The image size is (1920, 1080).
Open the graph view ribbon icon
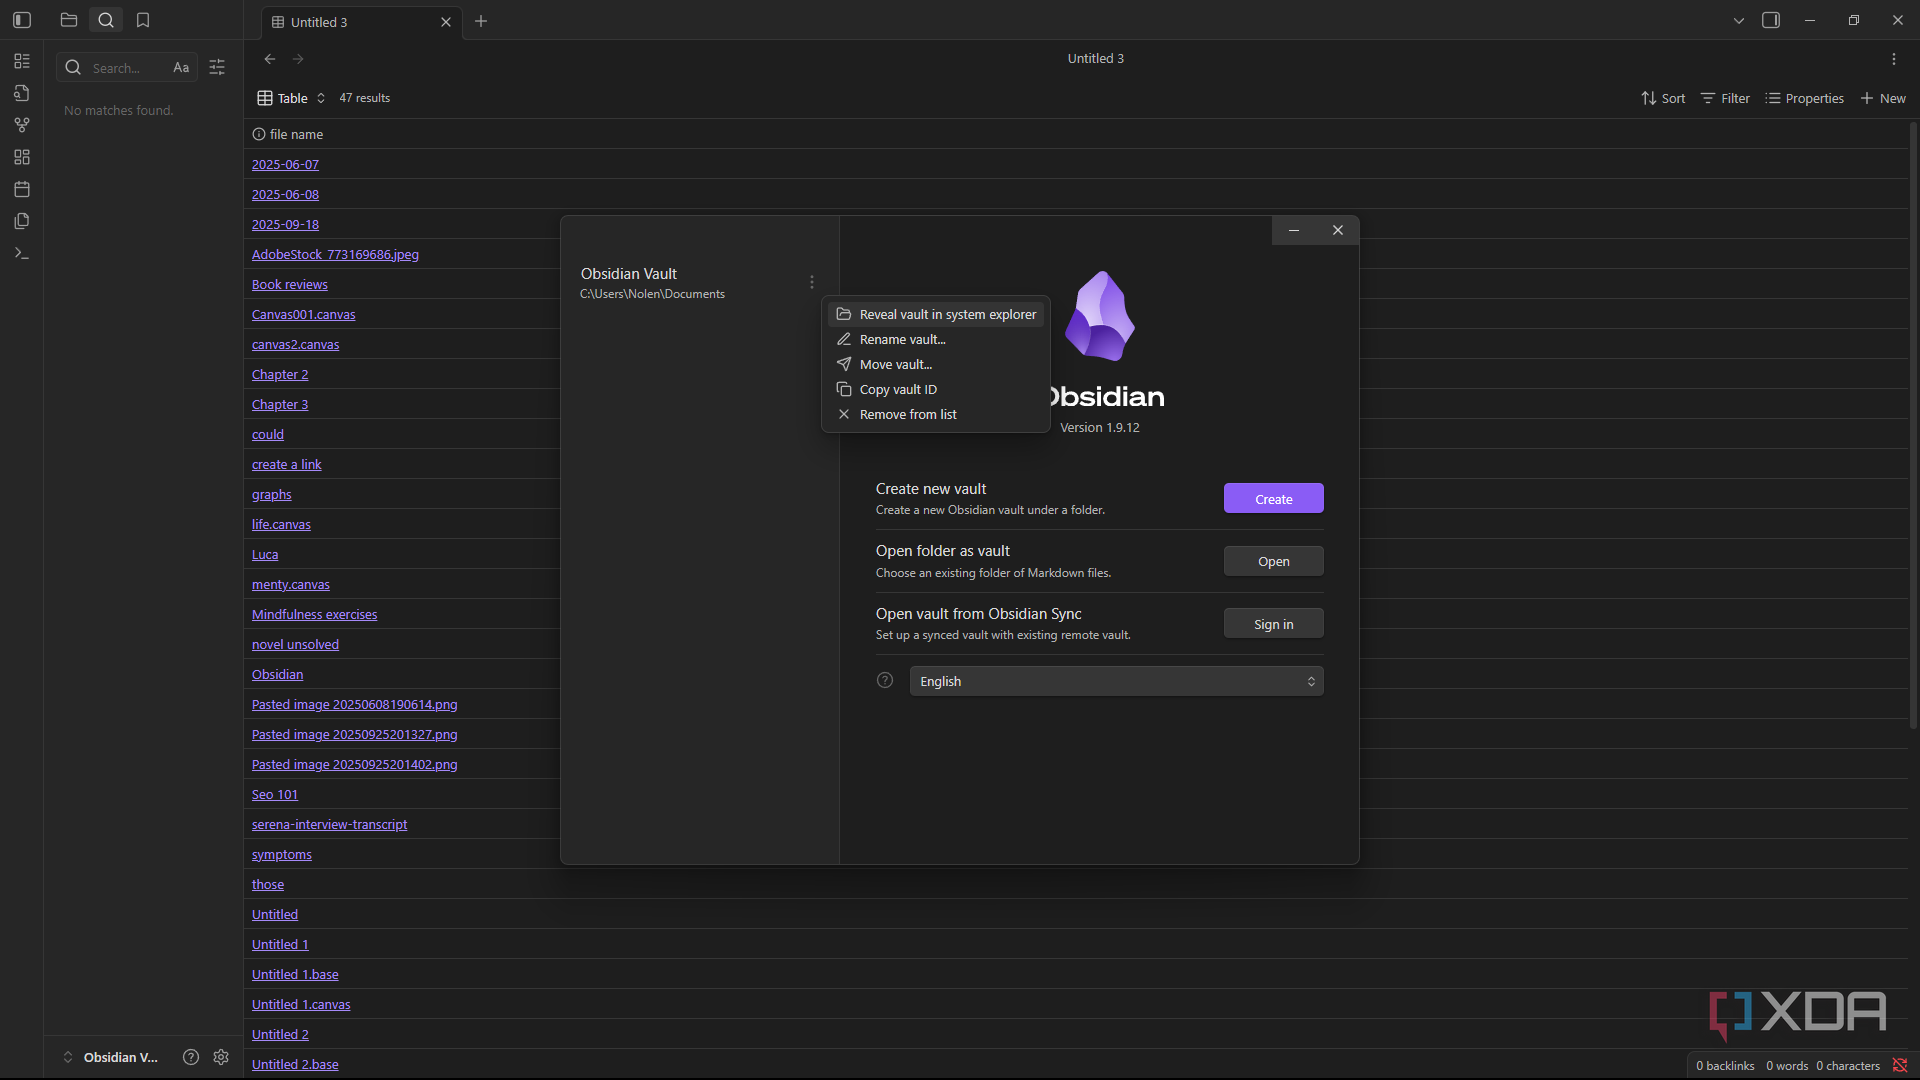22,125
